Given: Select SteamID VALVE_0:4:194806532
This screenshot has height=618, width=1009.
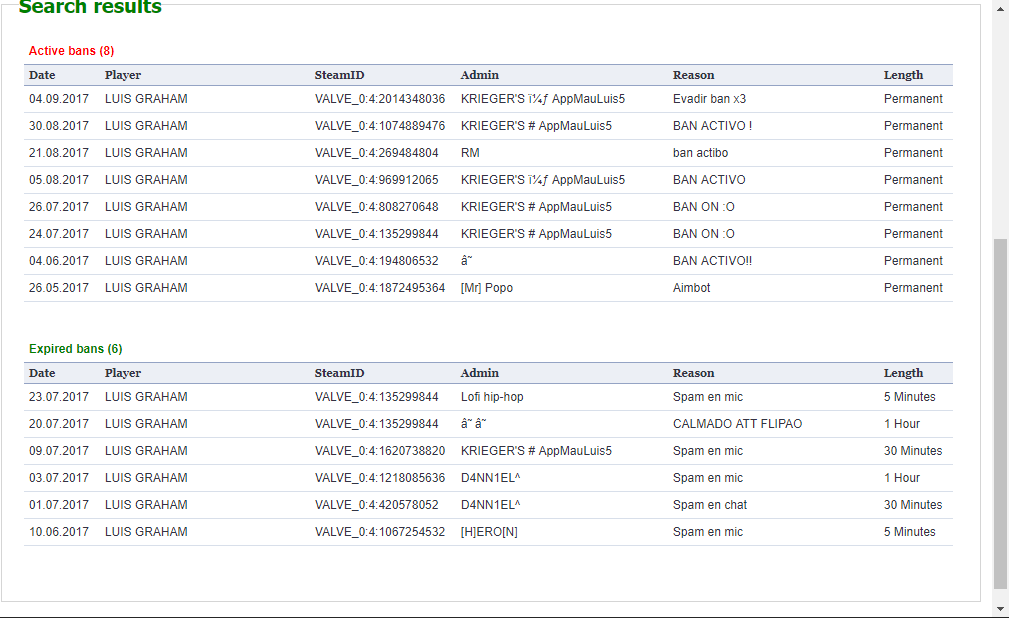Looking at the screenshot, I should (x=376, y=261).
